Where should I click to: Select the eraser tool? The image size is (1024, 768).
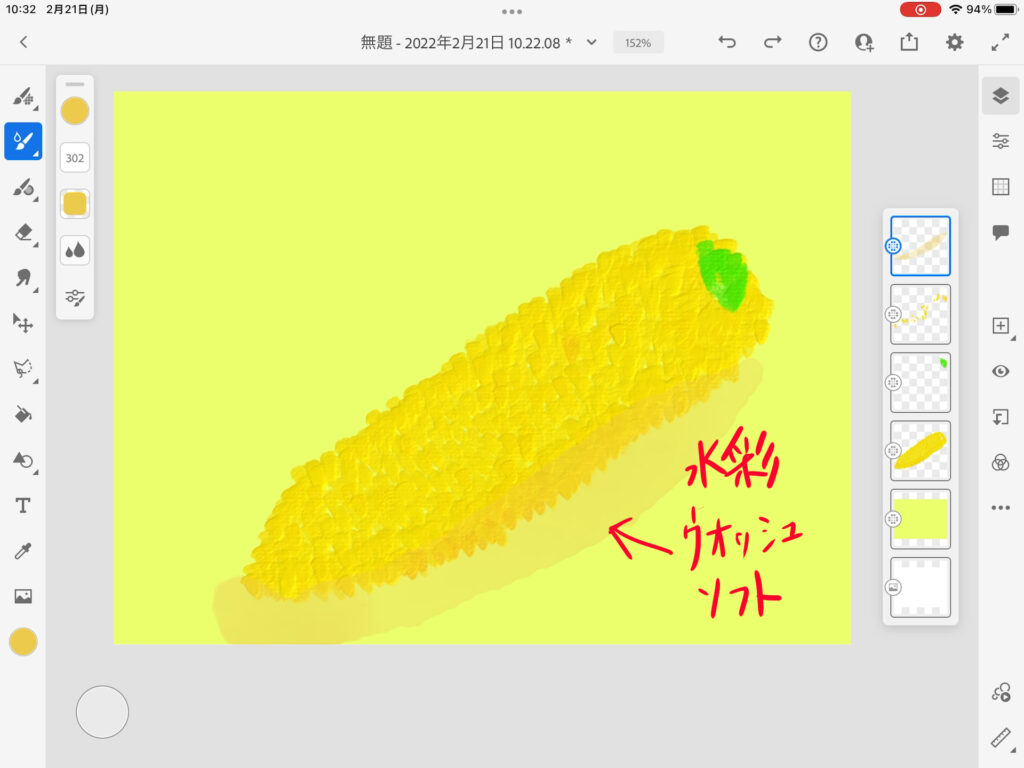(22, 232)
